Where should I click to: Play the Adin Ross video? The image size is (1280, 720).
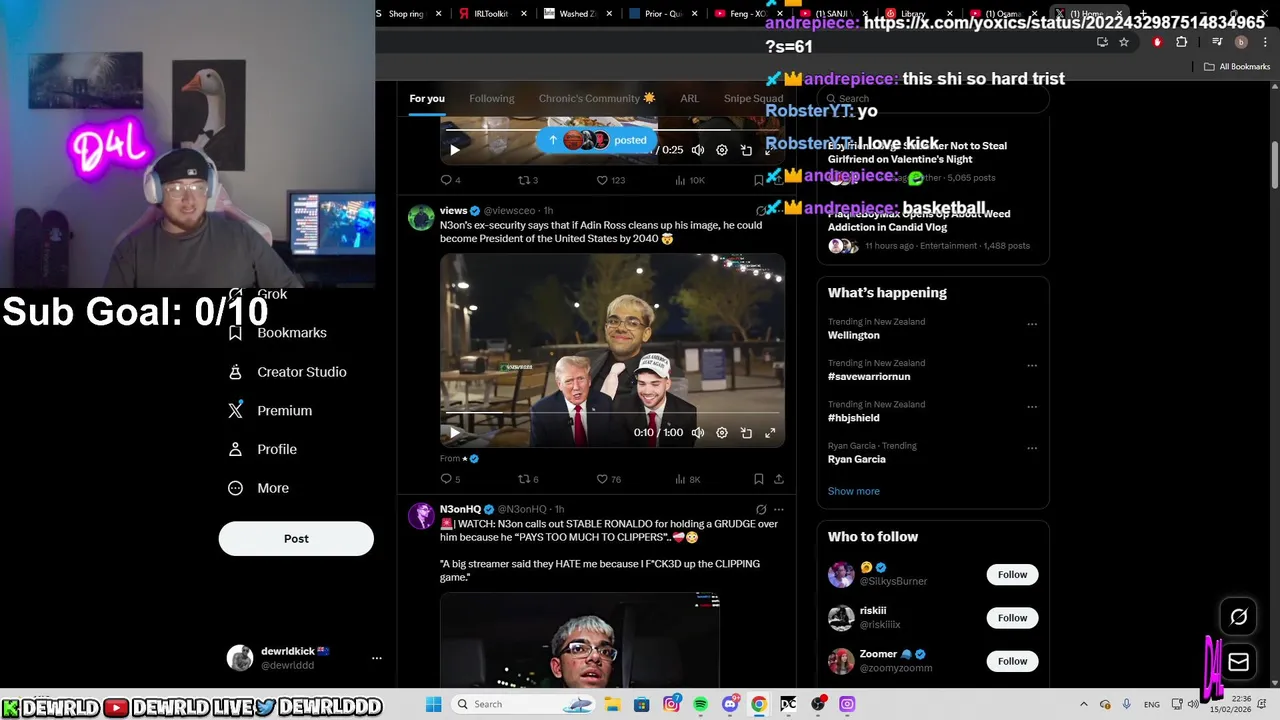click(x=454, y=433)
